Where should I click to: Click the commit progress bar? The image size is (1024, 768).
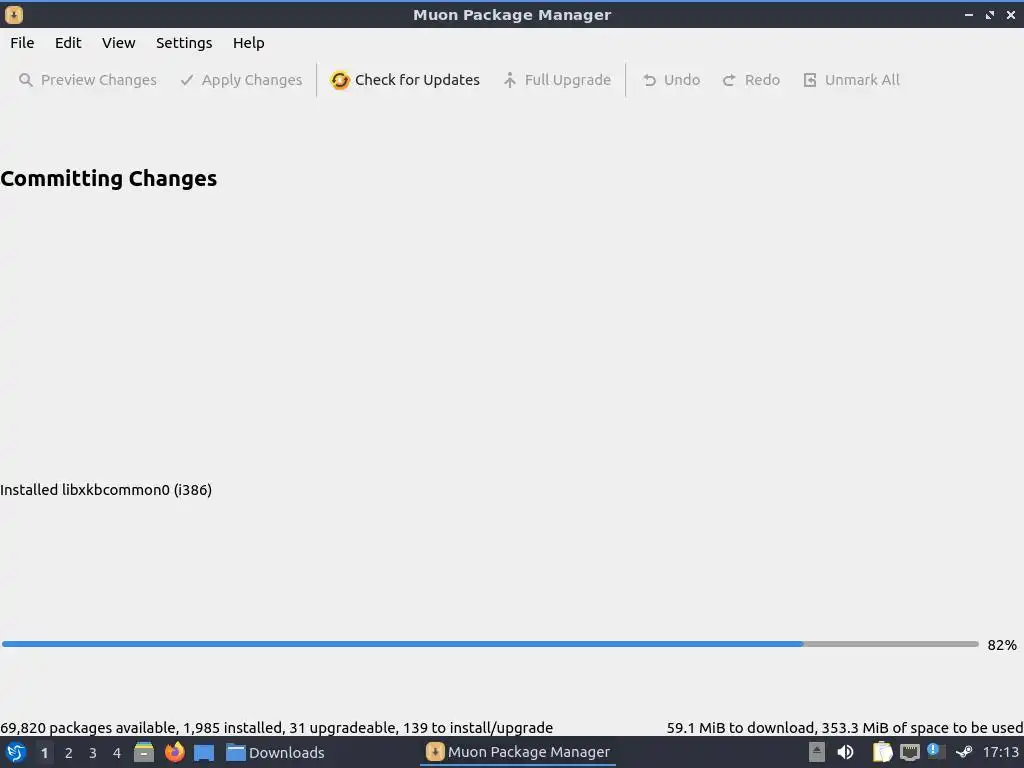click(x=490, y=644)
